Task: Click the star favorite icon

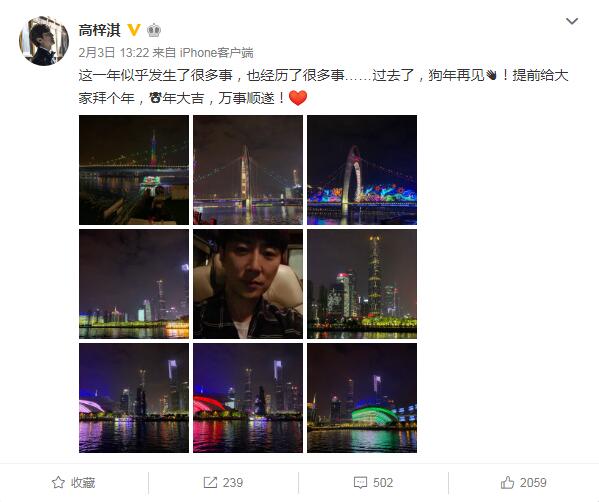Action: coord(58,483)
